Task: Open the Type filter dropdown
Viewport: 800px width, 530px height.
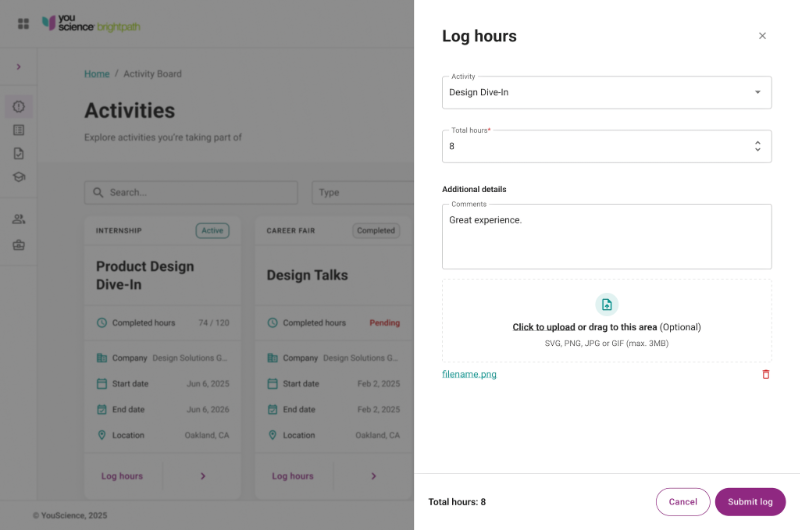Action: (x=363, y=192)
